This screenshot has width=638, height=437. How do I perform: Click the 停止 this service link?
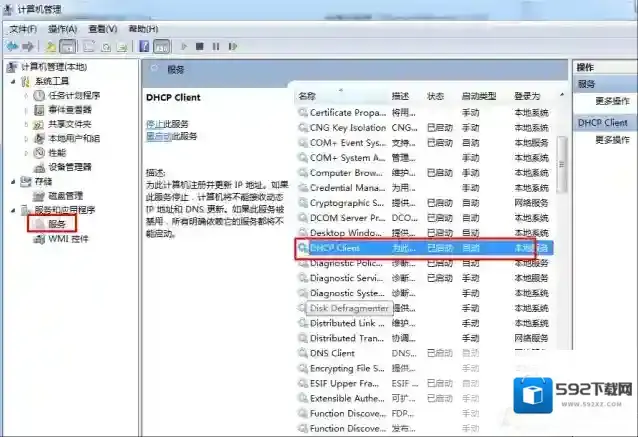154,123
